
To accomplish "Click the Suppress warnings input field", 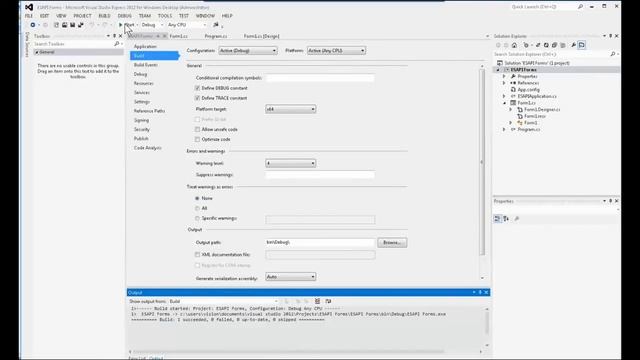I will [320, 175].
